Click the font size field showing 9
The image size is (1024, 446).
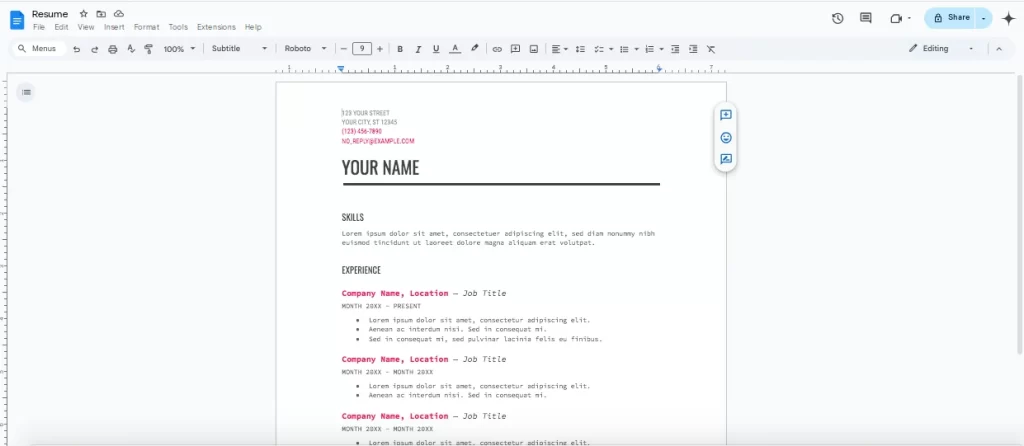362,49
